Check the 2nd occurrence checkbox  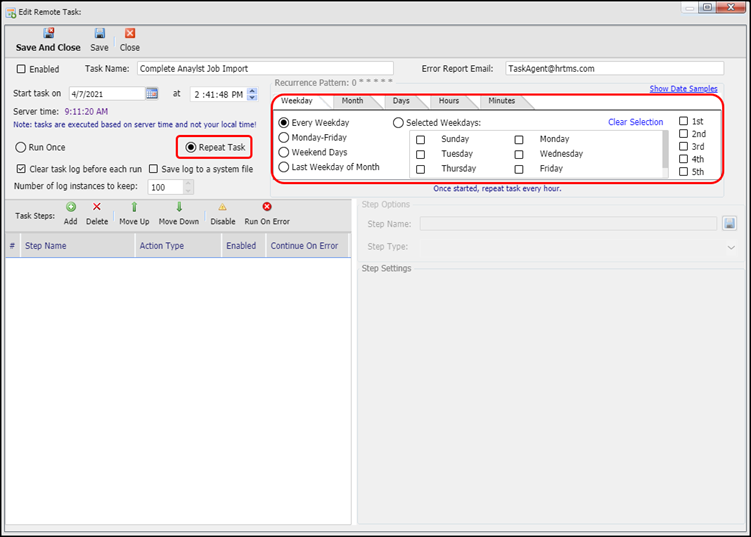click(x=683, y=134)
